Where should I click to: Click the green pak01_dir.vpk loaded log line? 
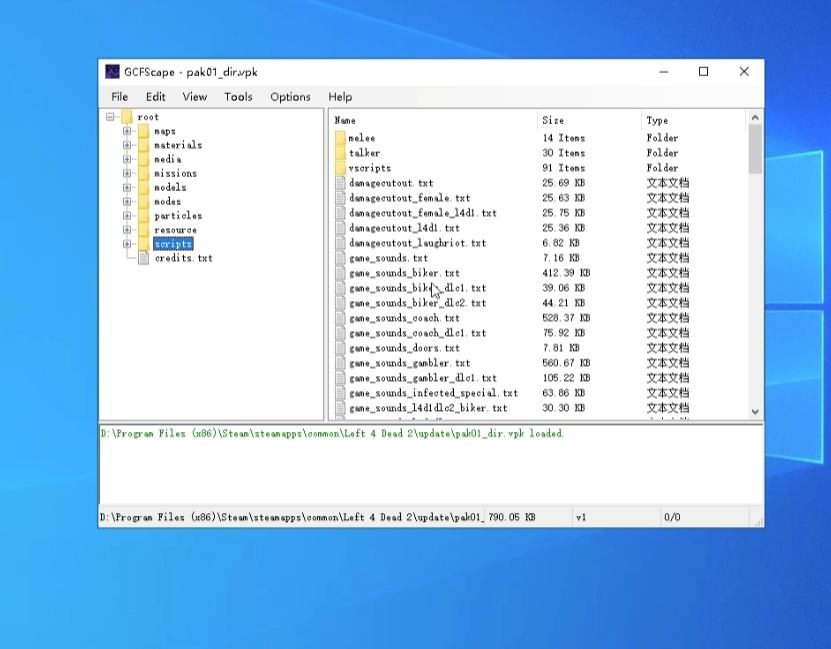332,433
